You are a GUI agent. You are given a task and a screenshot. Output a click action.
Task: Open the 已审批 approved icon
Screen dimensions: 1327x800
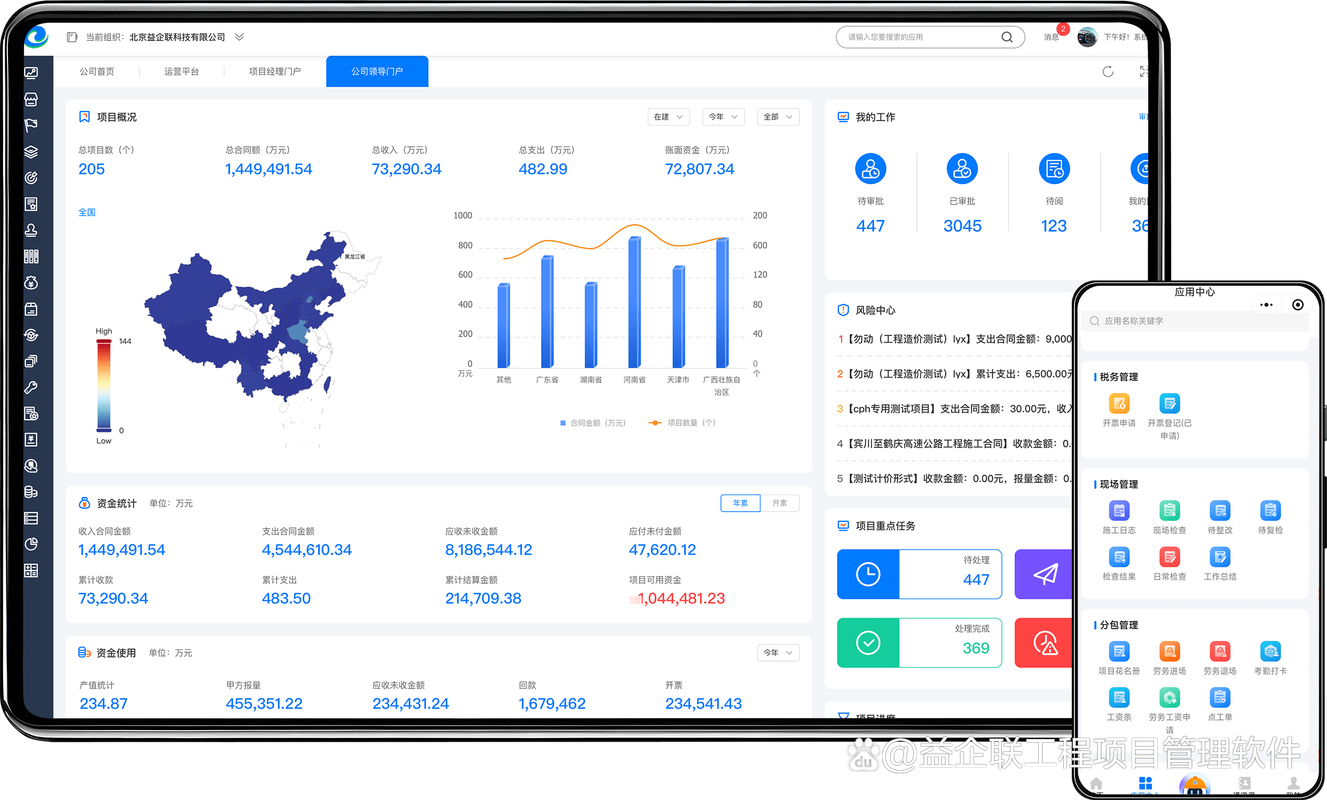click(962, 168)
